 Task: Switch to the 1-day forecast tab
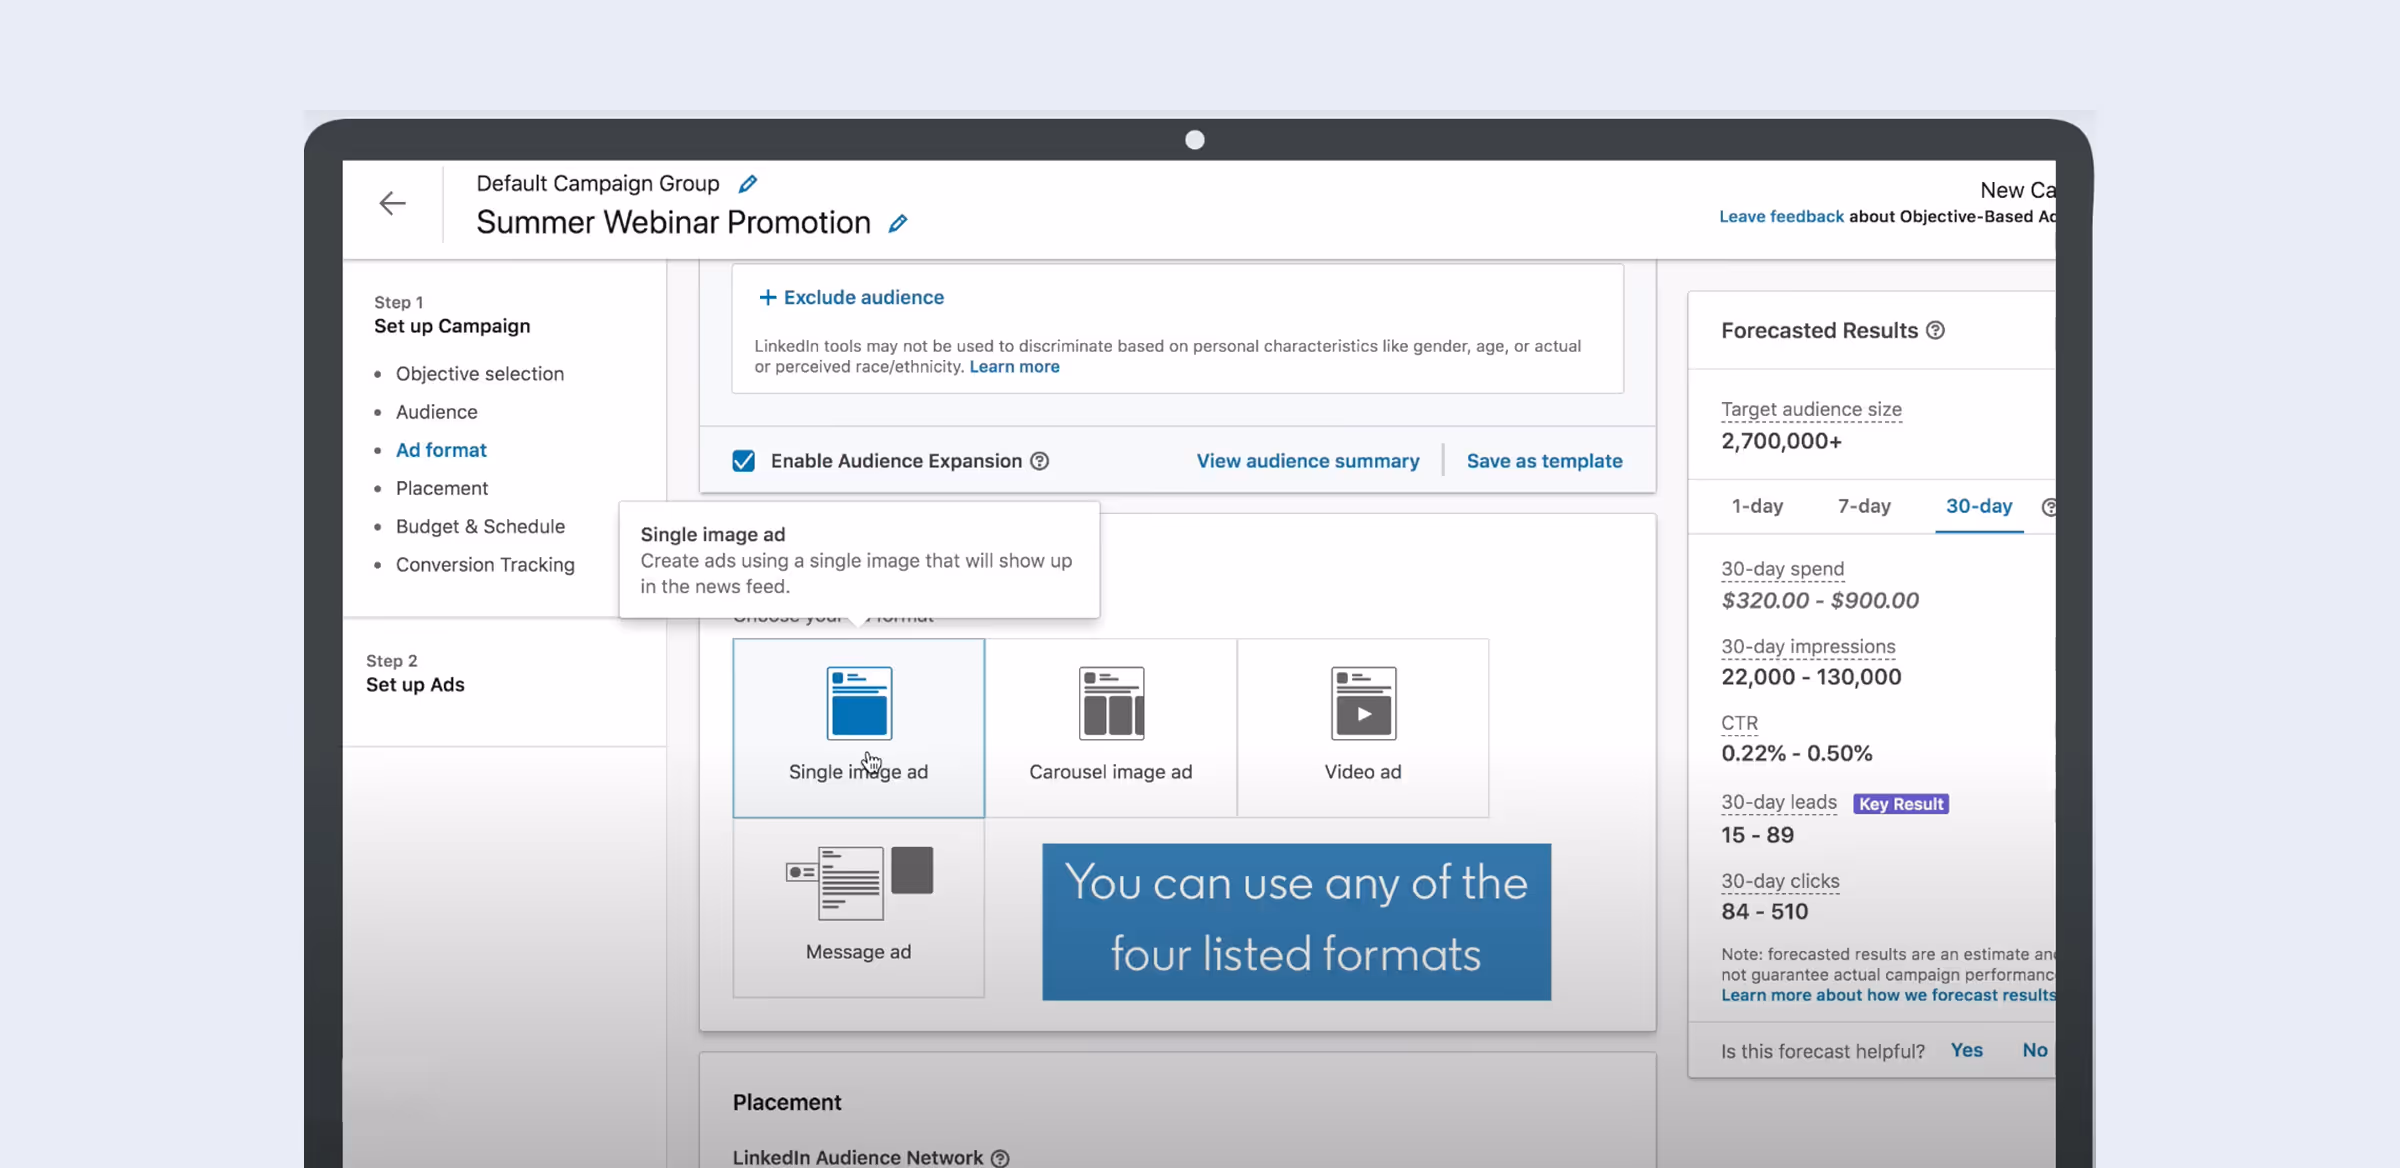point(1757,506)
